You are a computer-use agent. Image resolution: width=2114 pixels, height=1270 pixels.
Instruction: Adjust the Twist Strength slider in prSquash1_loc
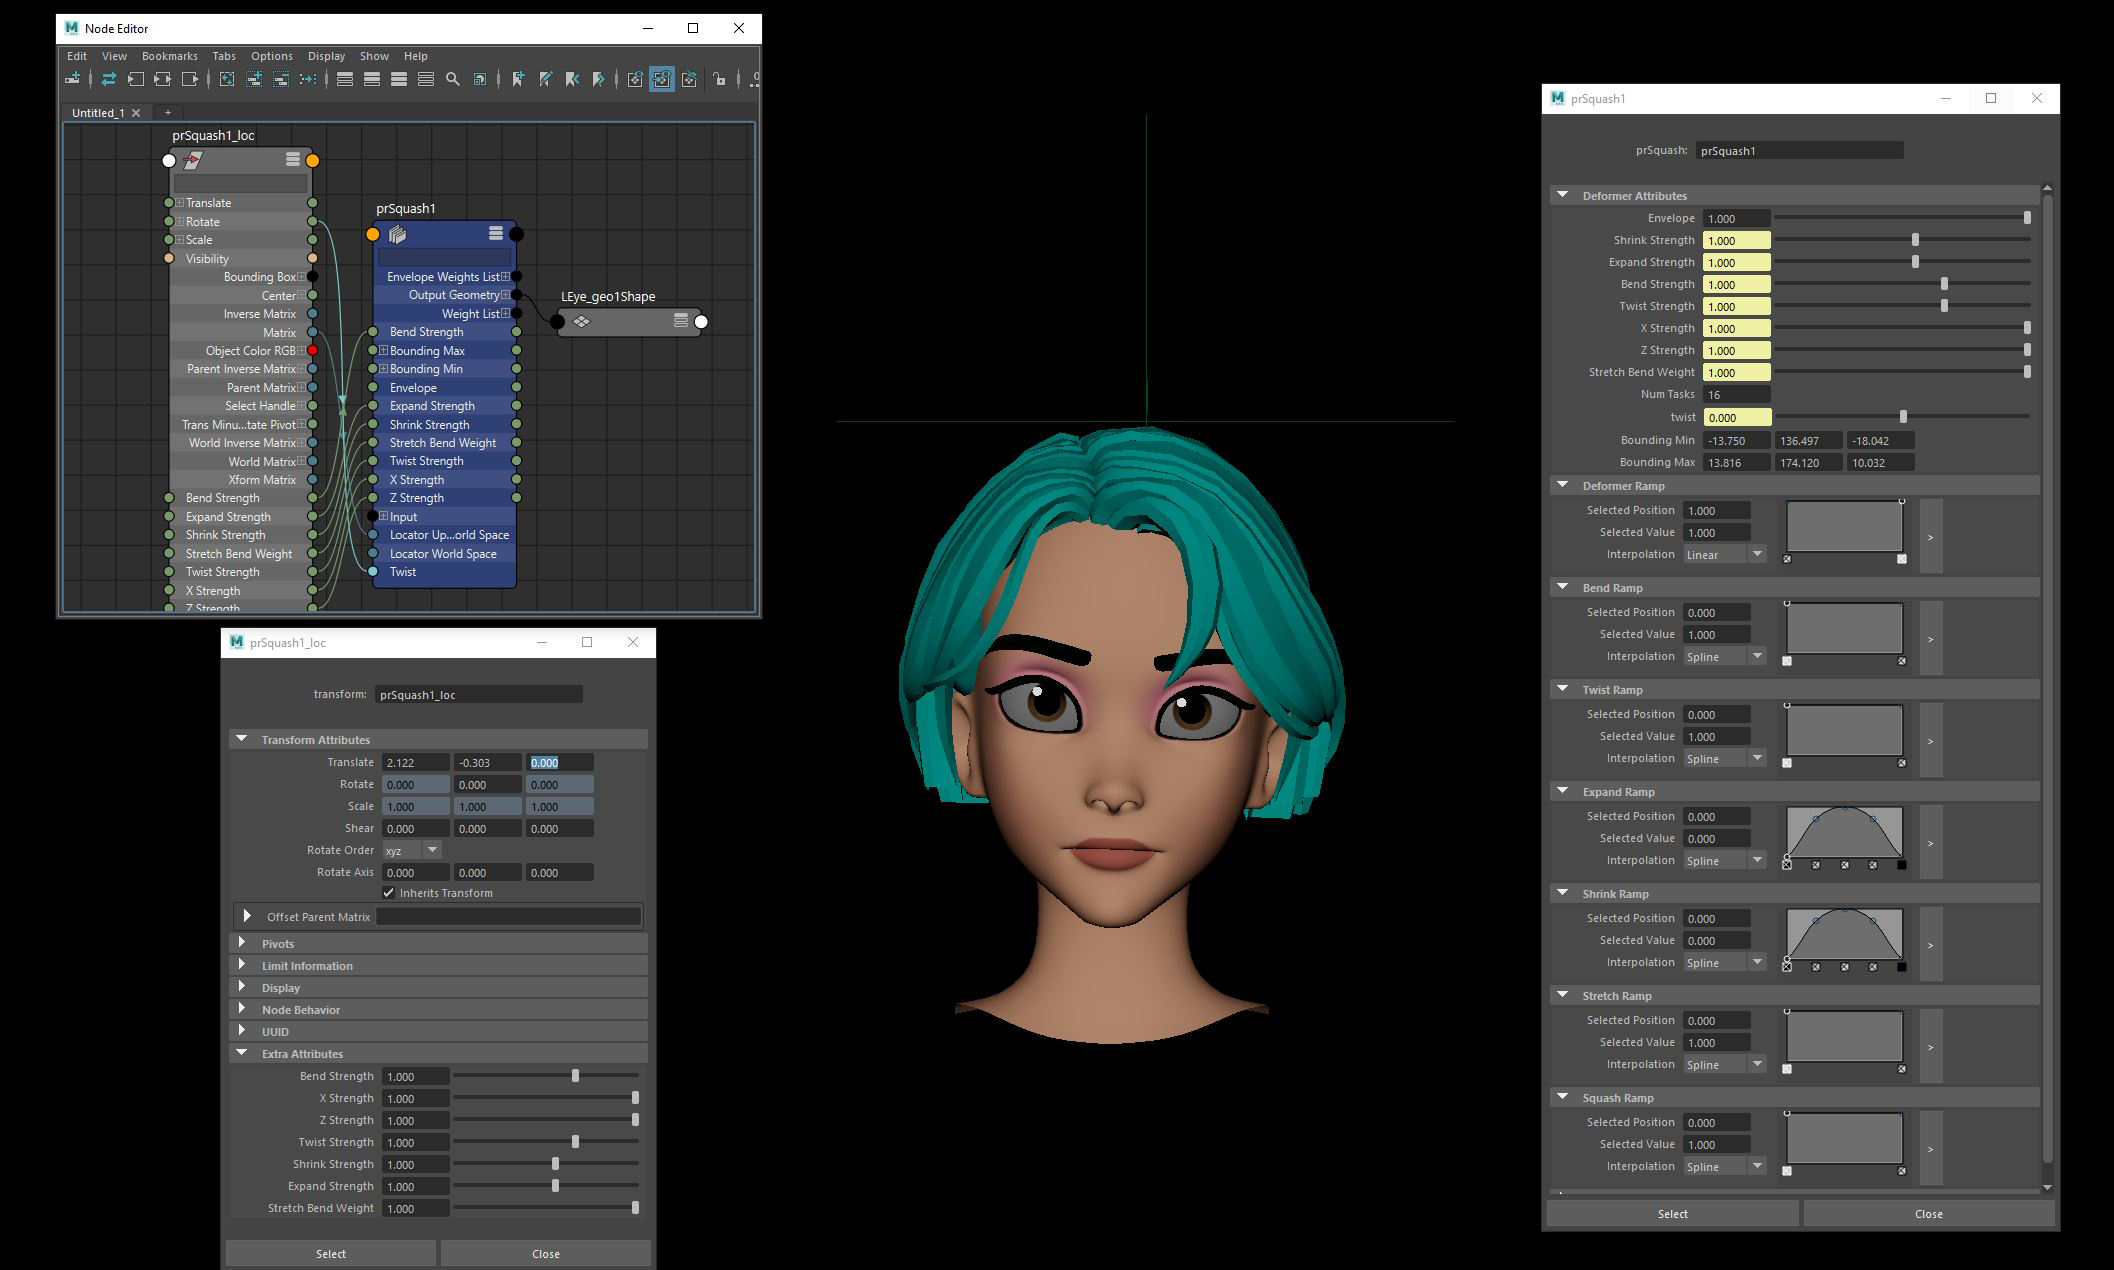(x=575, y=1142)
